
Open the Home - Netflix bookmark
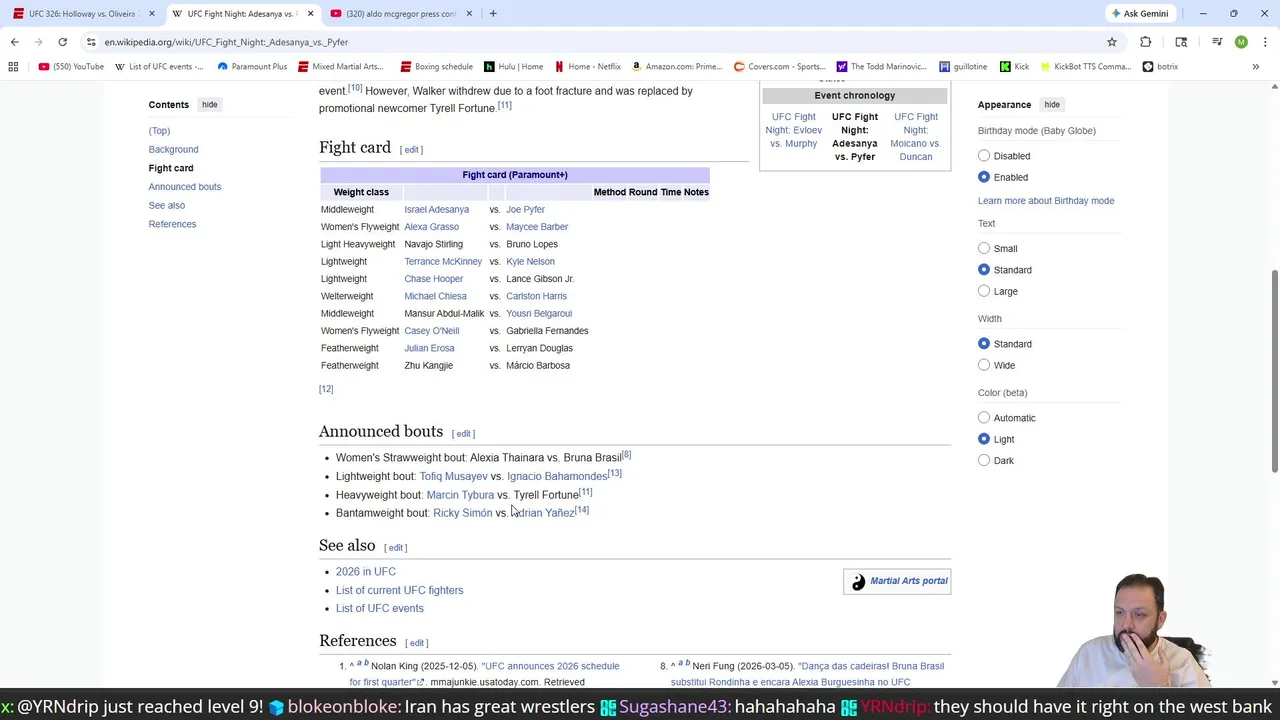click(x=588, y=67)
